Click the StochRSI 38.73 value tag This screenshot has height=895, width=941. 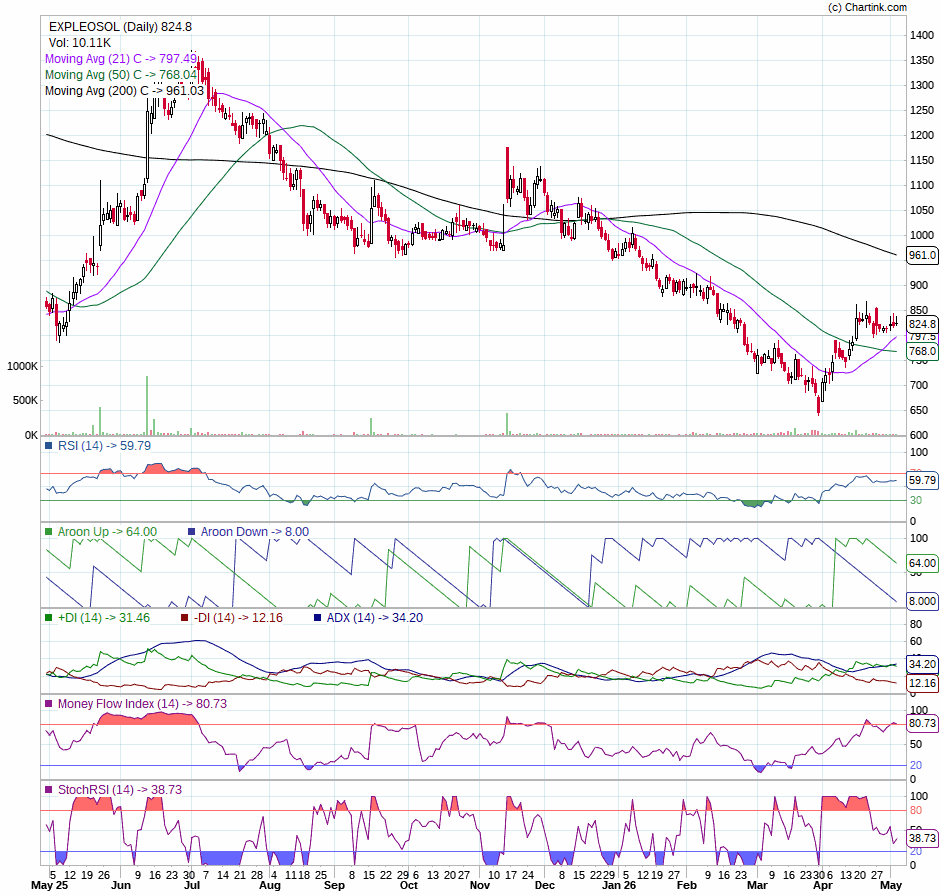(922, 838)
